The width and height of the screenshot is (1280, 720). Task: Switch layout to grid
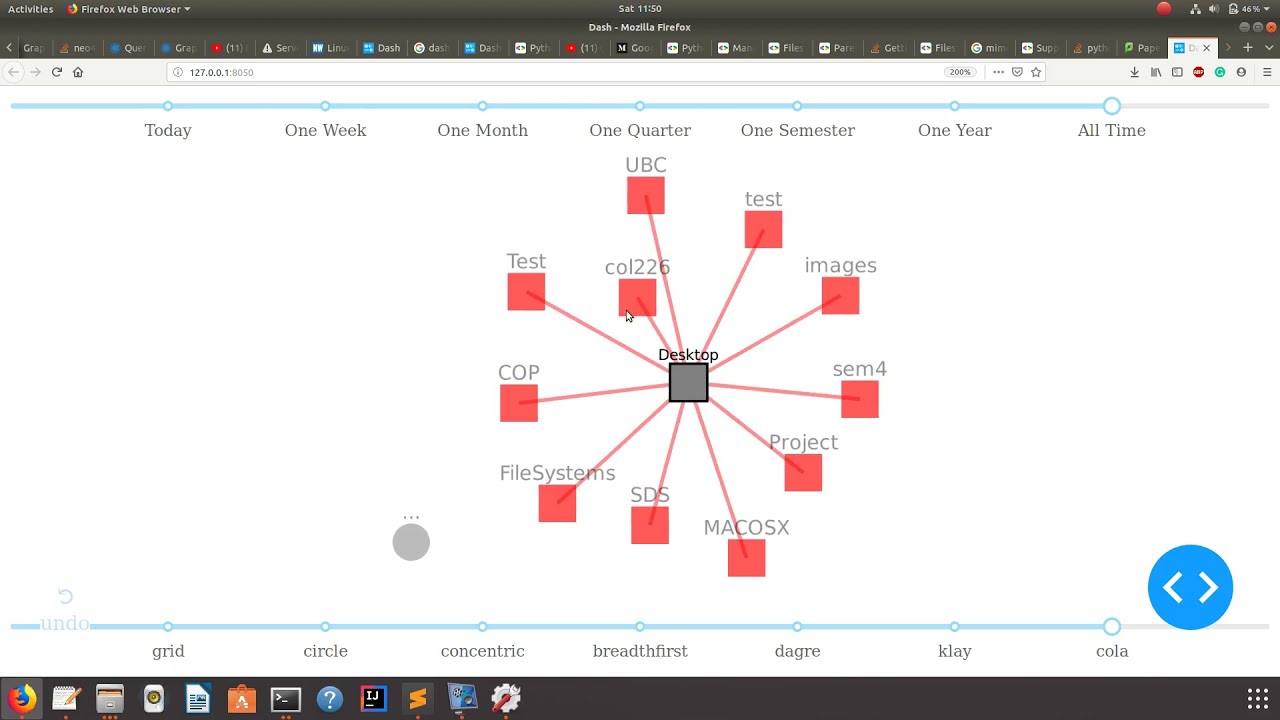[168, 627]
